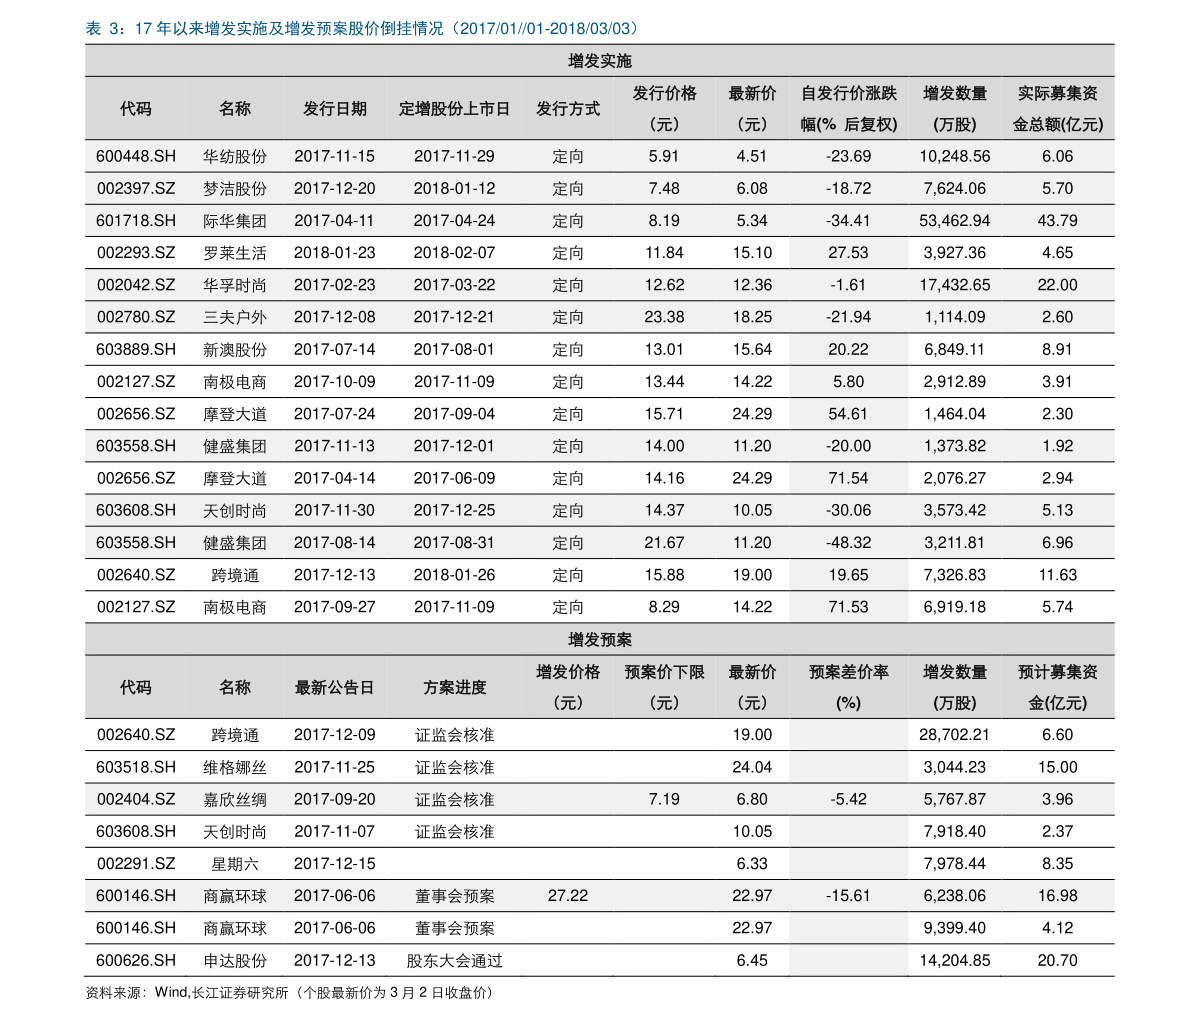The height and width of the screenshot is (1020, 1191).
Task: Click stock code 600448.SH
Action: coord(136,155)
